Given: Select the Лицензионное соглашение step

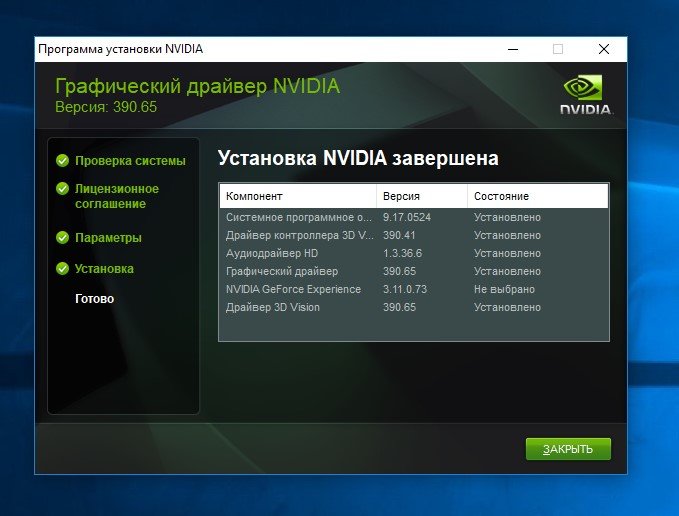Looking at the screenshot, I should 117,196.
